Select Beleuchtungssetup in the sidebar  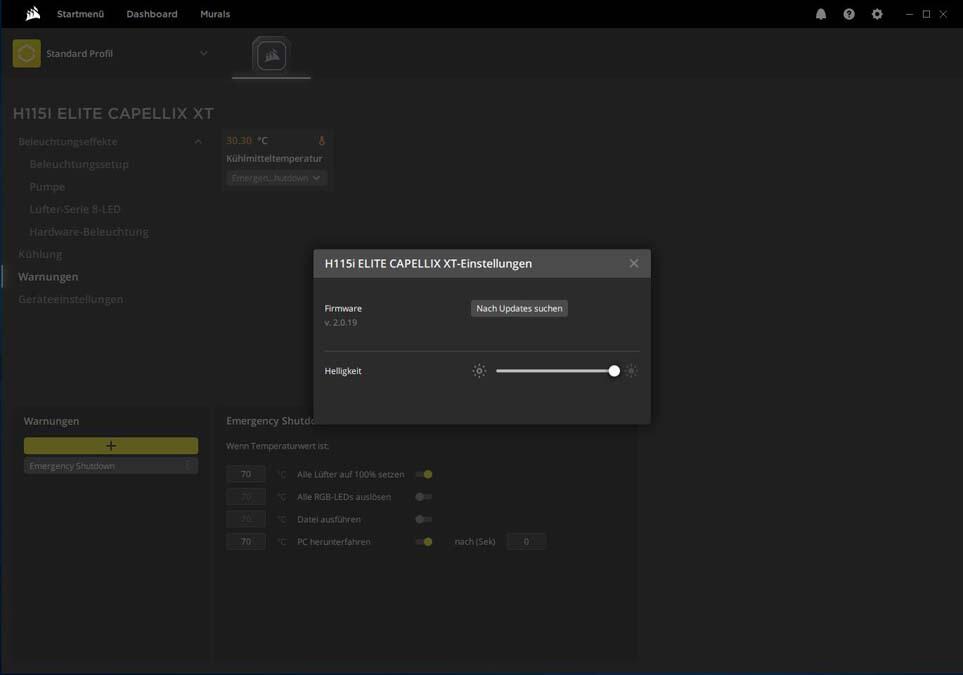coord(79,164)
